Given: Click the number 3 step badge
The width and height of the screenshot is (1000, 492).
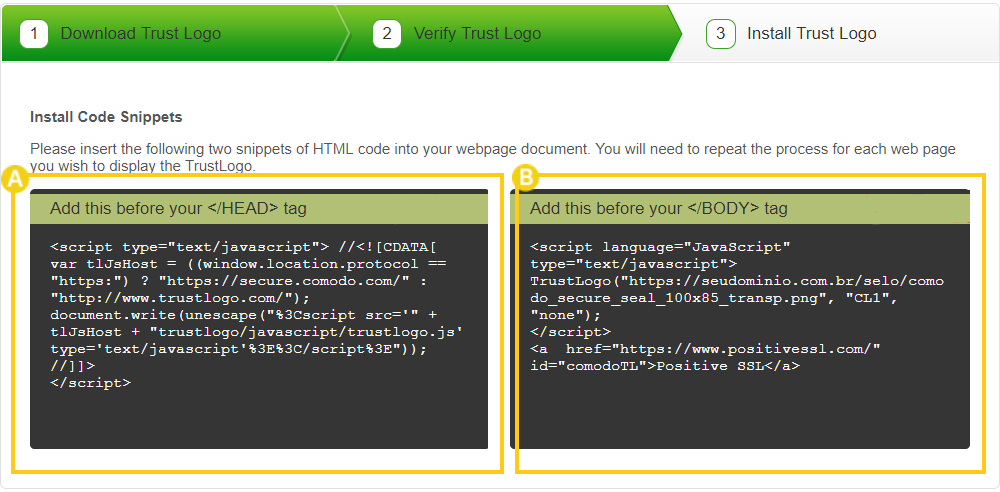Looking at the screenshot, I should tap(720, 34).
